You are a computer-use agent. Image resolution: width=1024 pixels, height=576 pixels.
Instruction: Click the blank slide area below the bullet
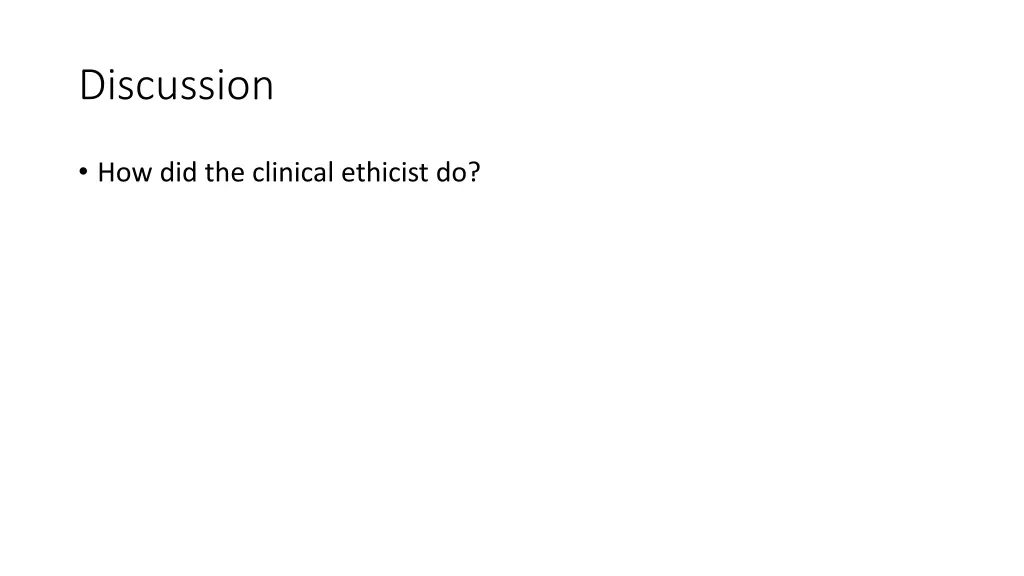[300, 300]
